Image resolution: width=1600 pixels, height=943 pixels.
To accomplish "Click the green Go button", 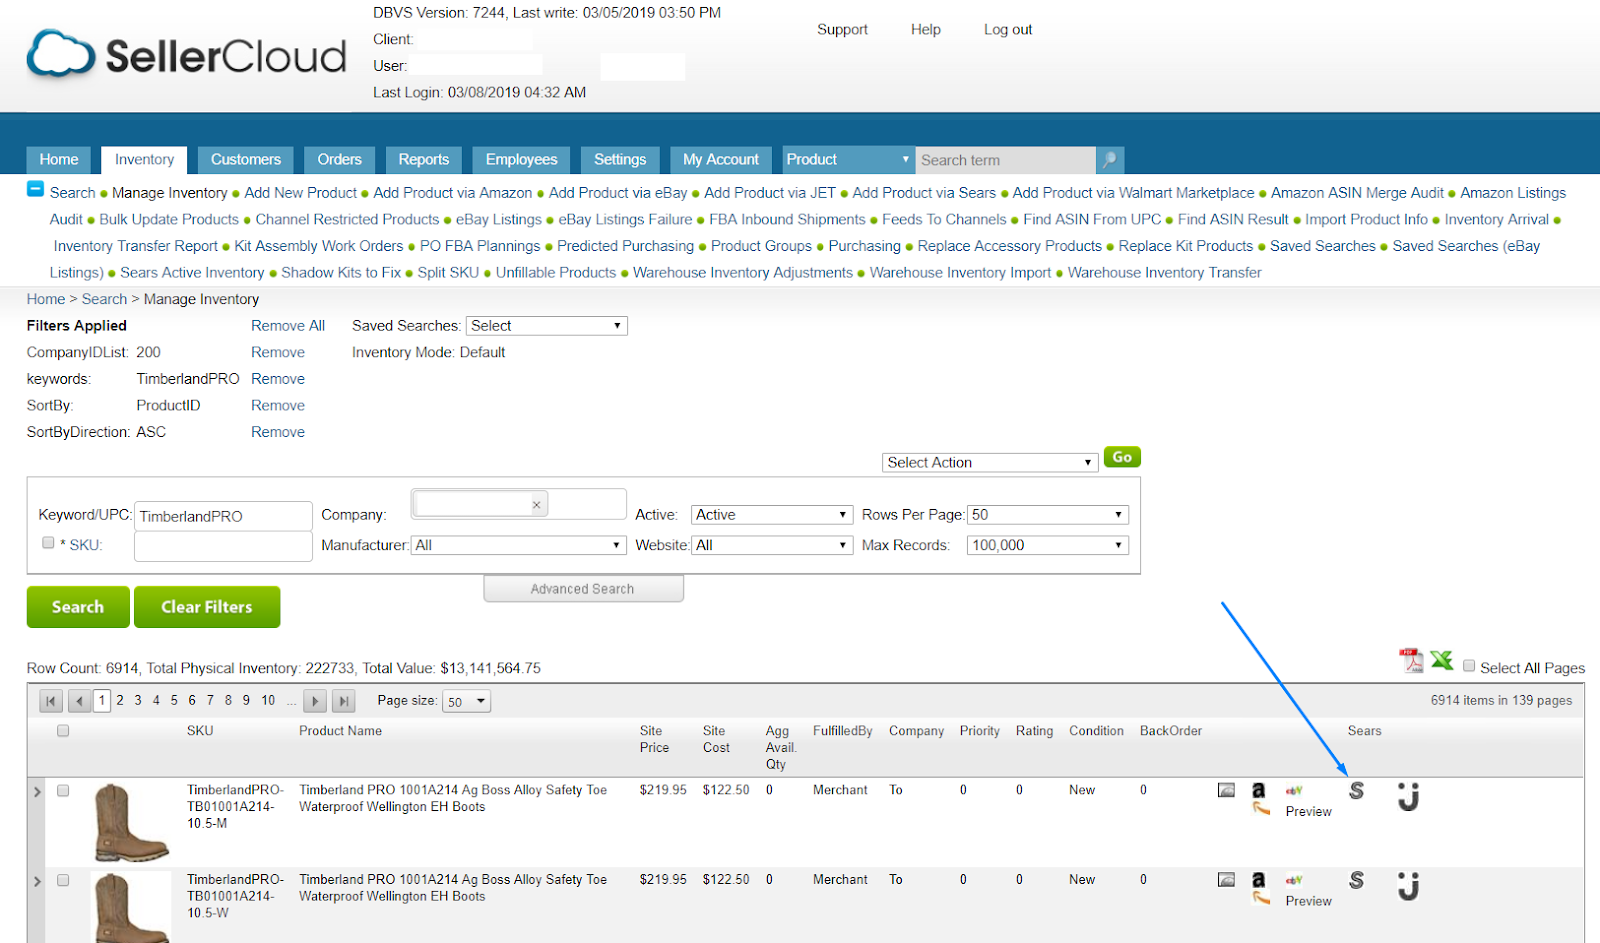I will tap(1122, 457).
